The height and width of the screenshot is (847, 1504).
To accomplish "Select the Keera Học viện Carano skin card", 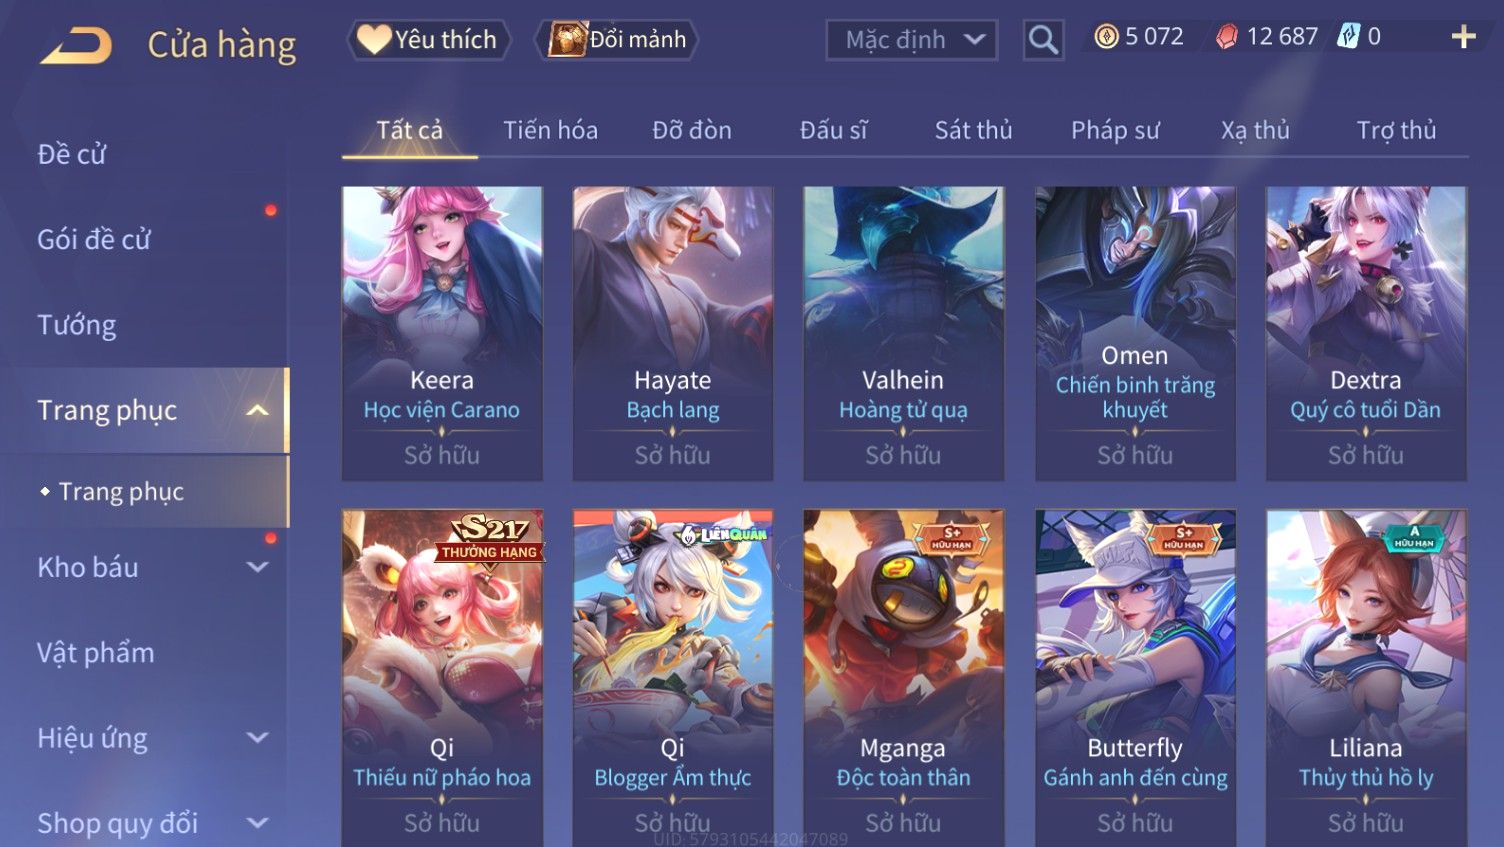I will click(x=442, y=333).
